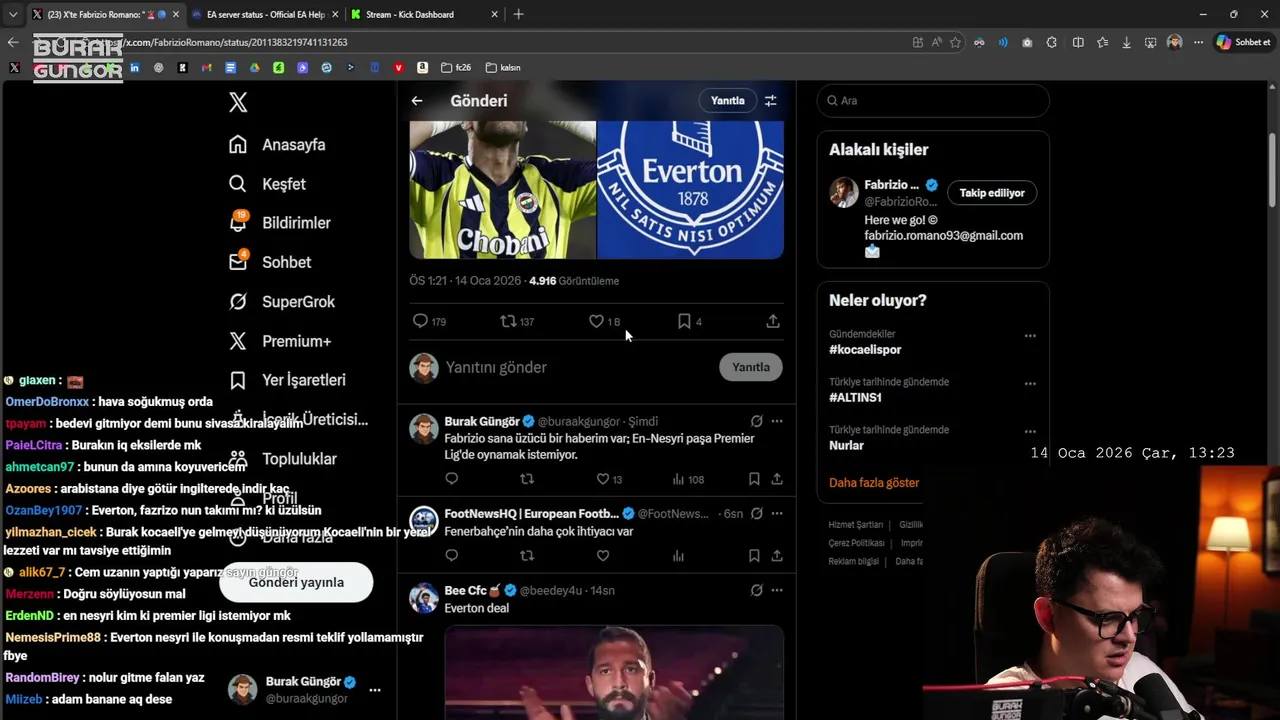This screenshot has width=1280, height=720.
Task: Open the fc26 bookmarks folder
Action: coord(456,68)
